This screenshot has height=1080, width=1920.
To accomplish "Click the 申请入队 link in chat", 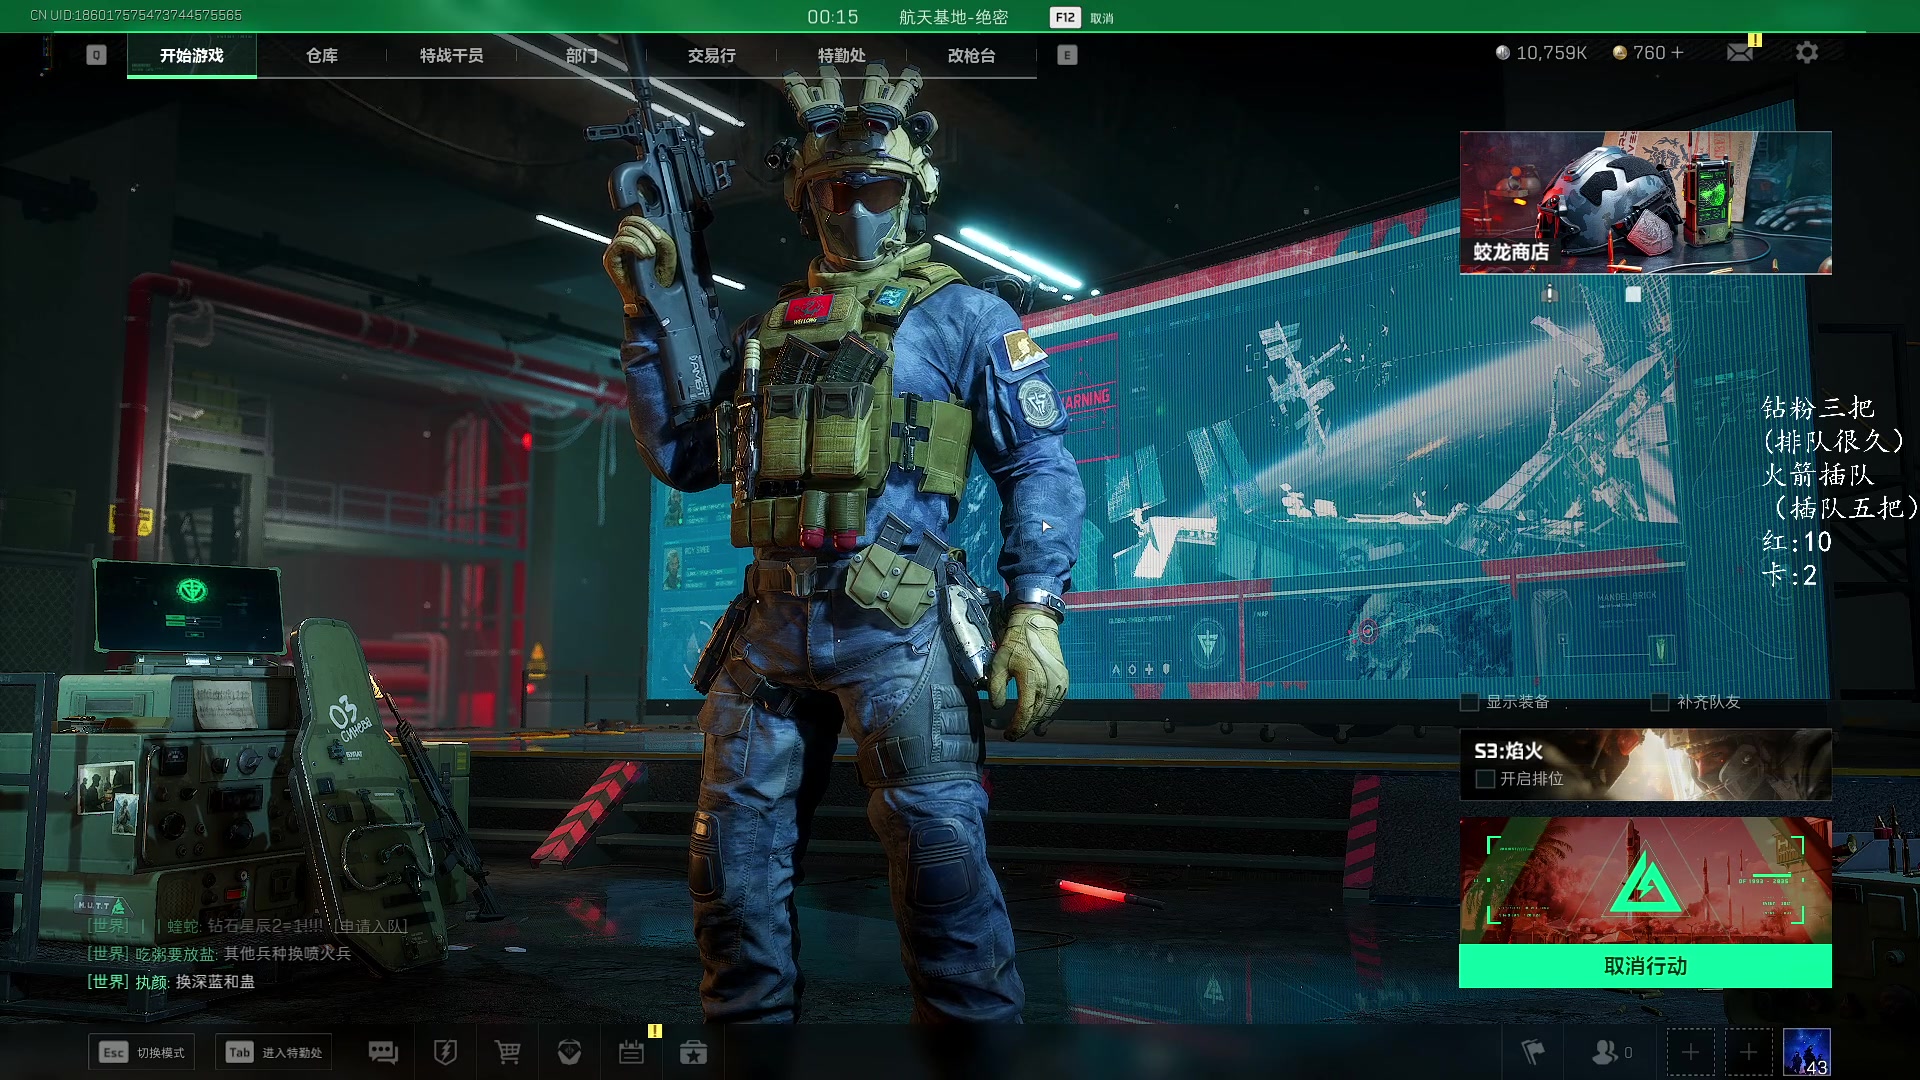I will pyautogui.click(x=371, y=926).
